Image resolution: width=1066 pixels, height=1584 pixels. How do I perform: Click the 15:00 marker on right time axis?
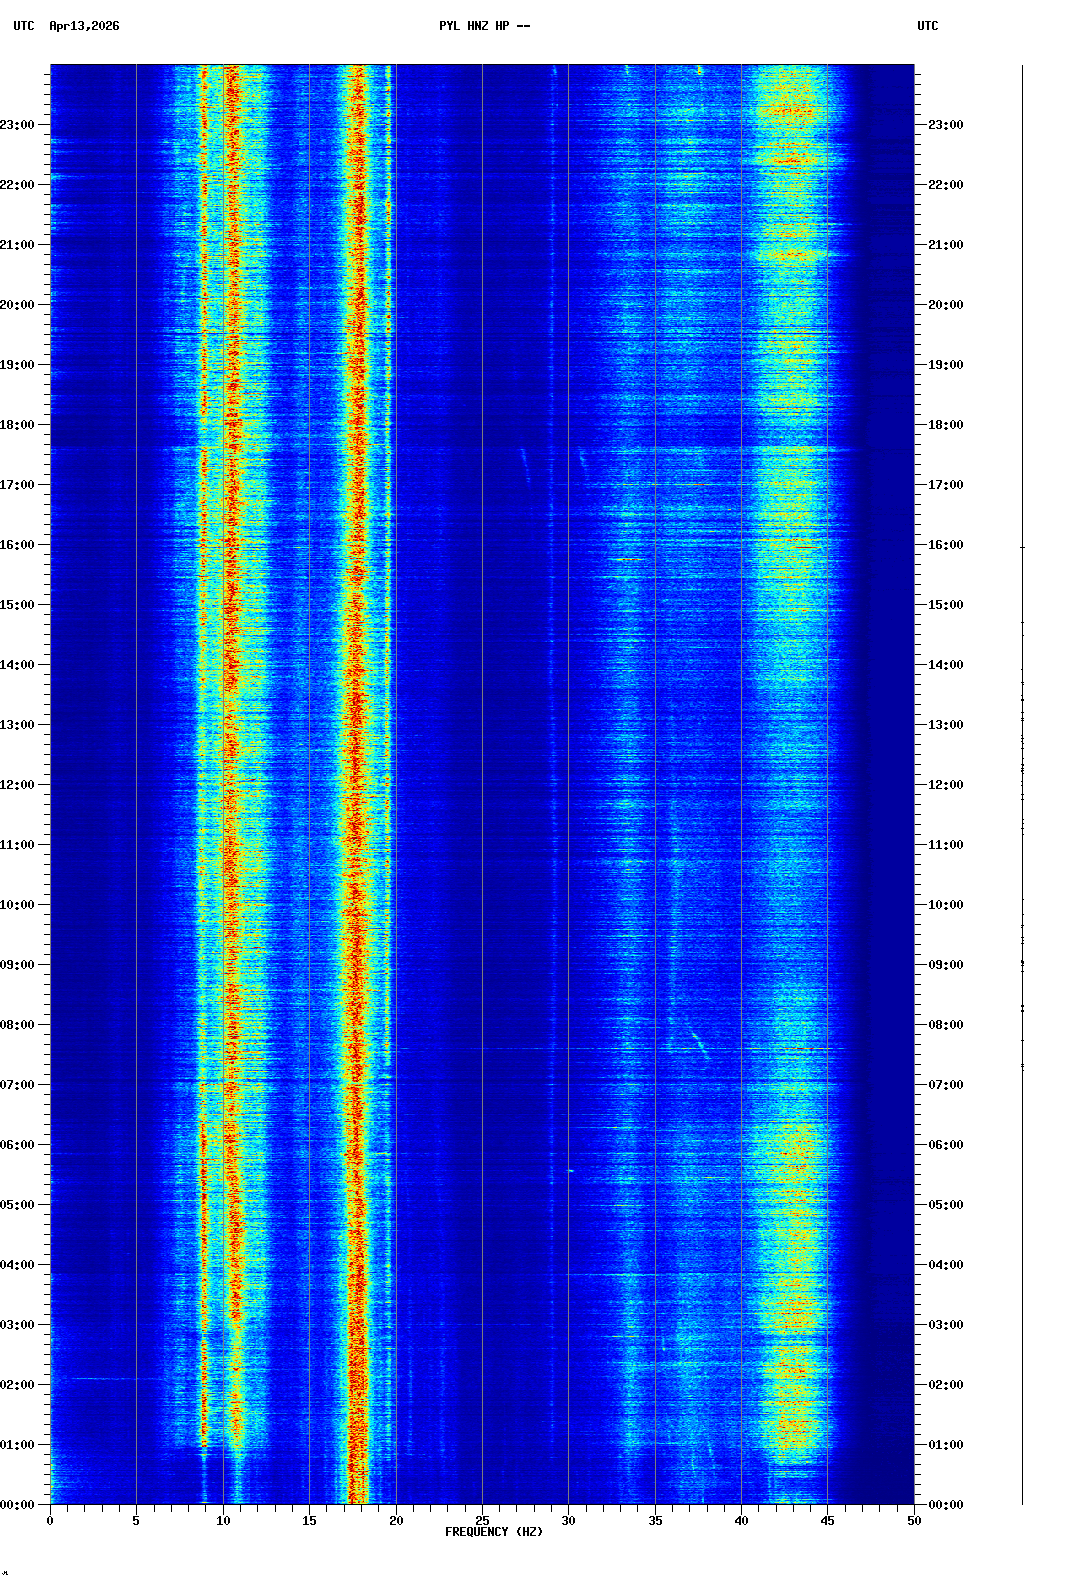tap(945, 605)
